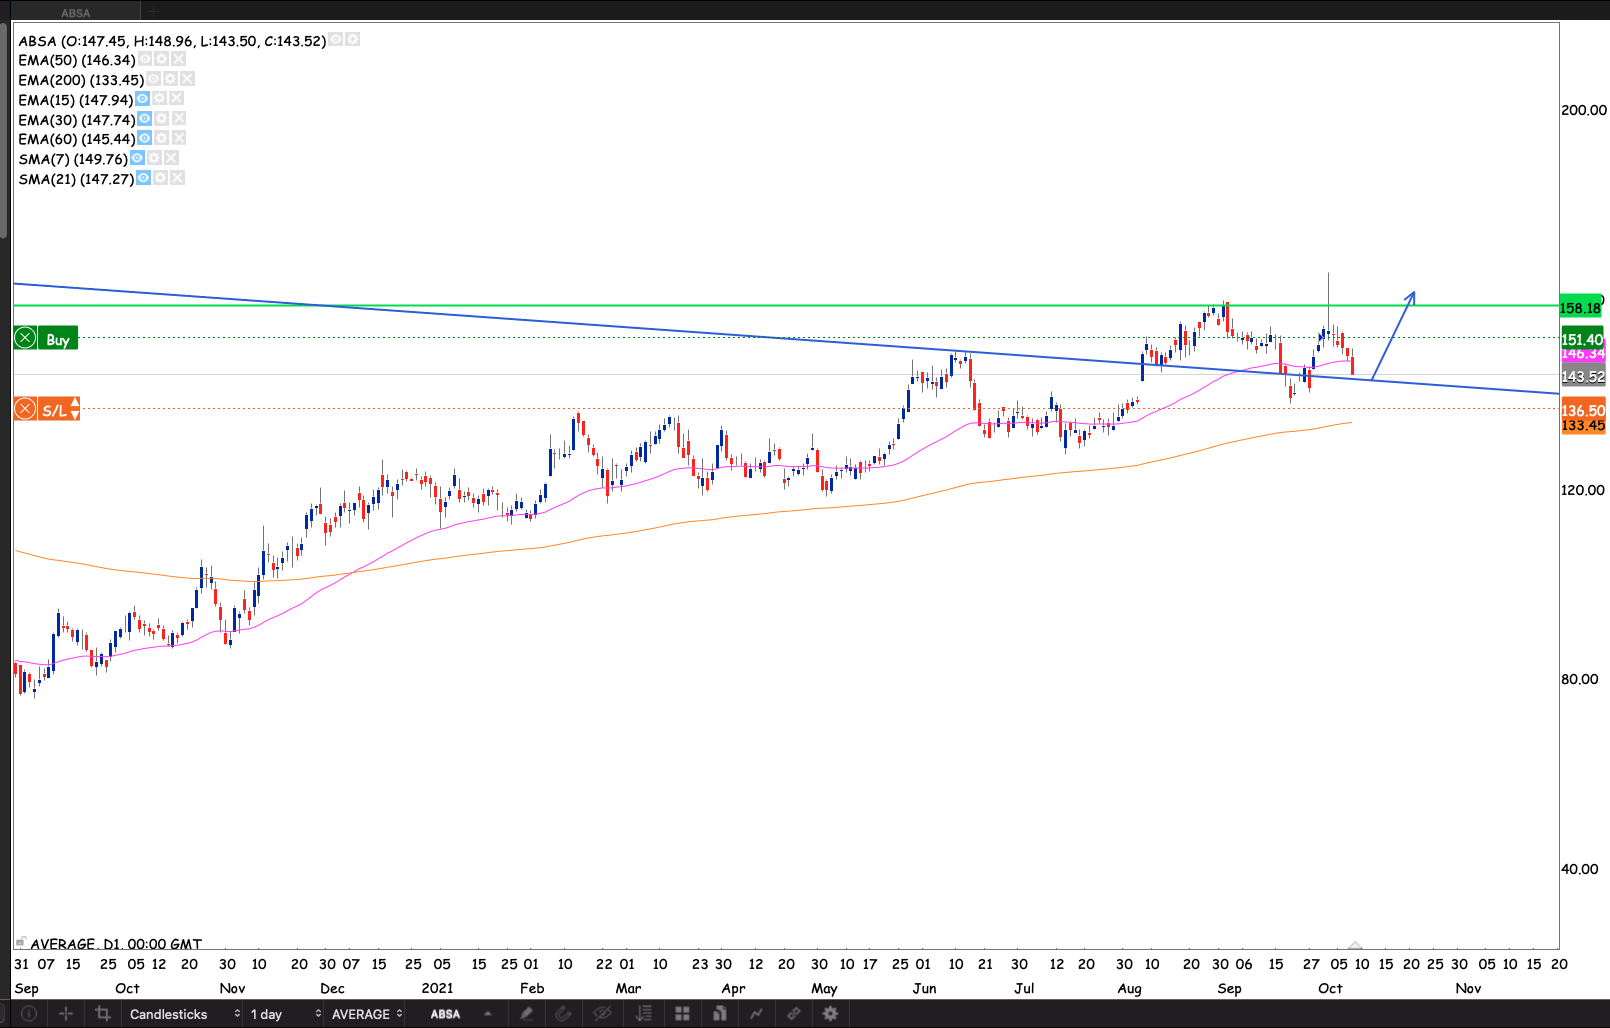The image size is (1610, 1028).
Task: Show or hide the EMA(50) line
Action: tap(145, 60)
